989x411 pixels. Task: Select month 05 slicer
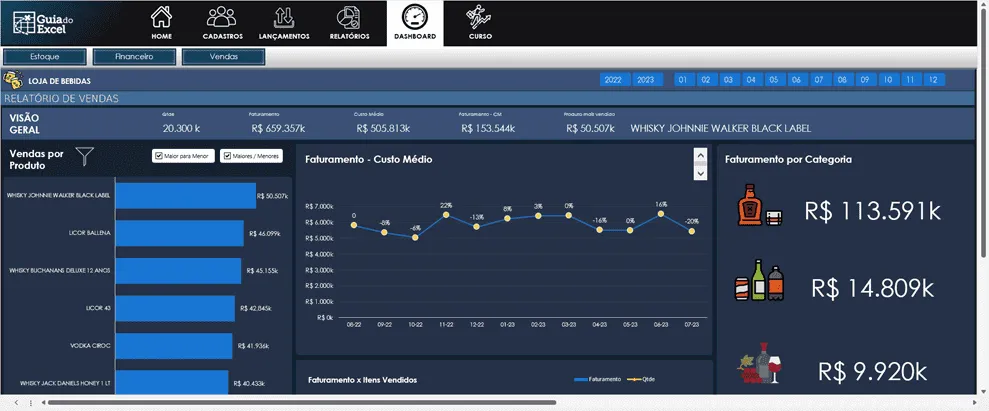(774, 80)
